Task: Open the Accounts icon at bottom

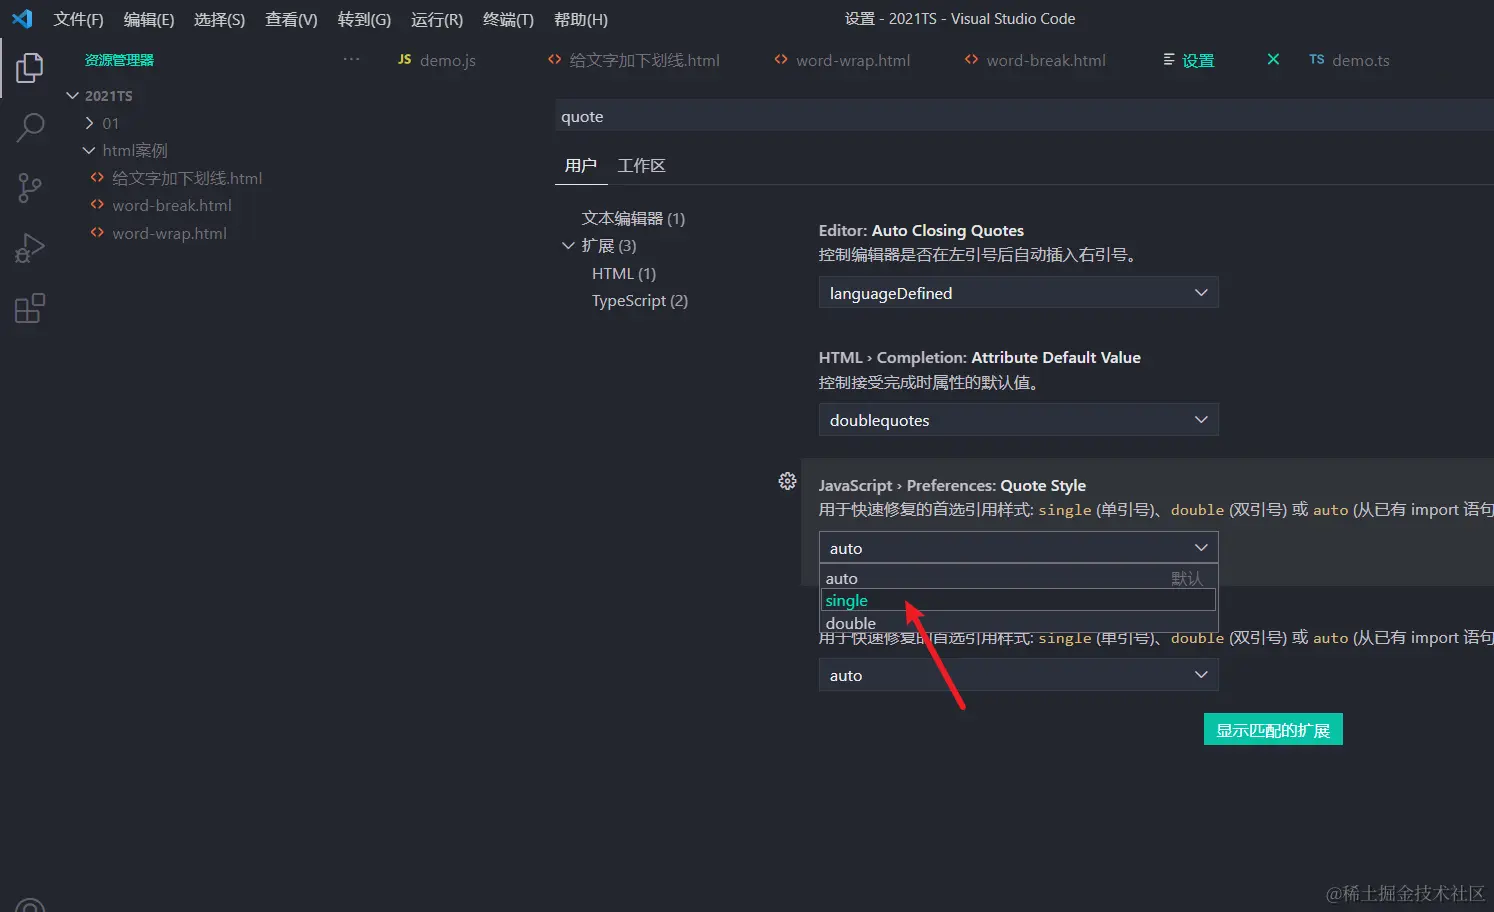Action: point(30,905)
